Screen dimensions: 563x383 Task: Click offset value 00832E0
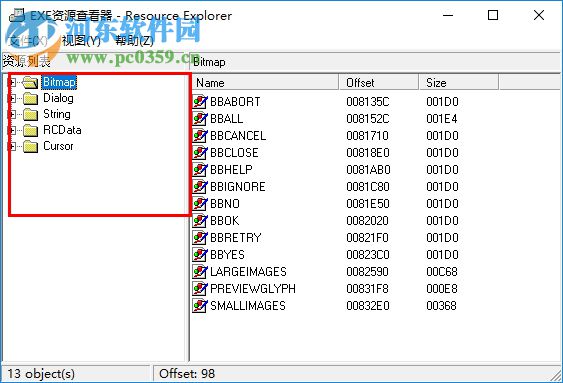(368, 305)
